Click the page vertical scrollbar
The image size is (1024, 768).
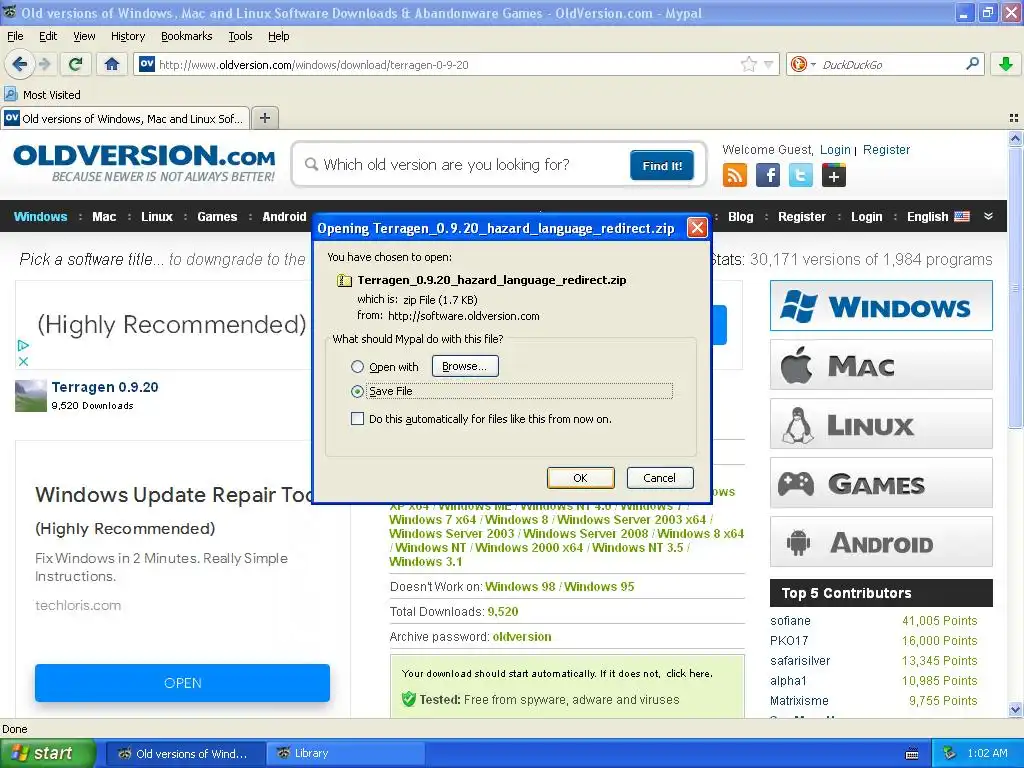(1015, 287)
